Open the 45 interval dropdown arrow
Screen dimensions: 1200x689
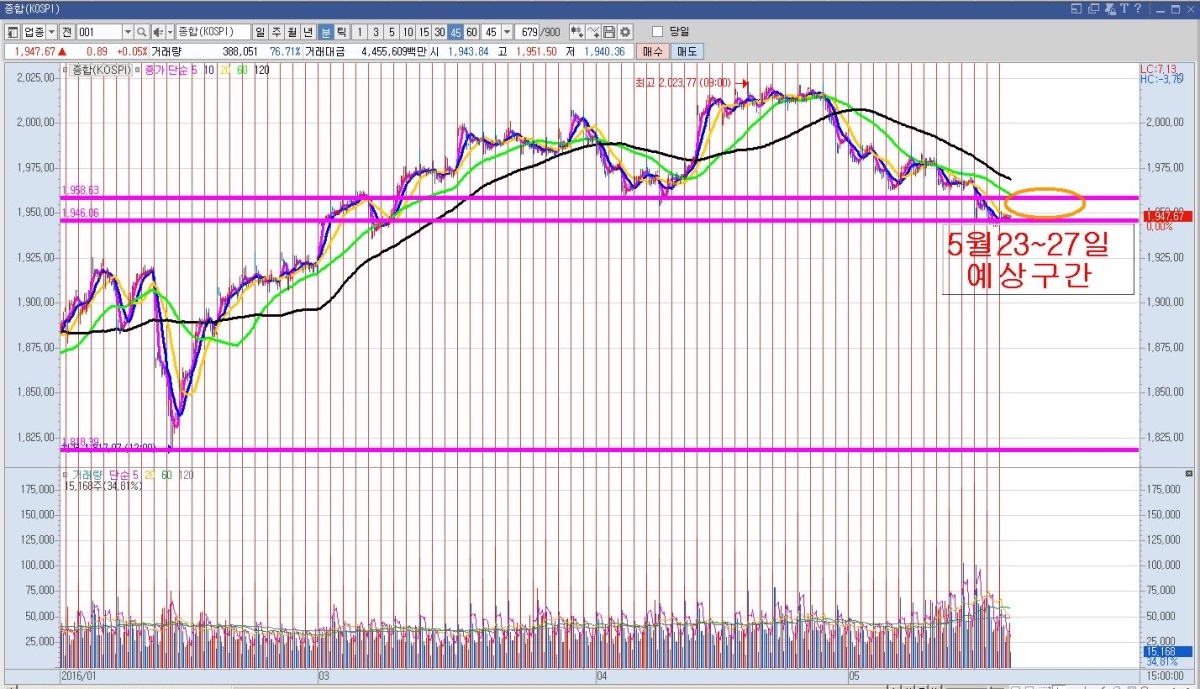point(507,32)
